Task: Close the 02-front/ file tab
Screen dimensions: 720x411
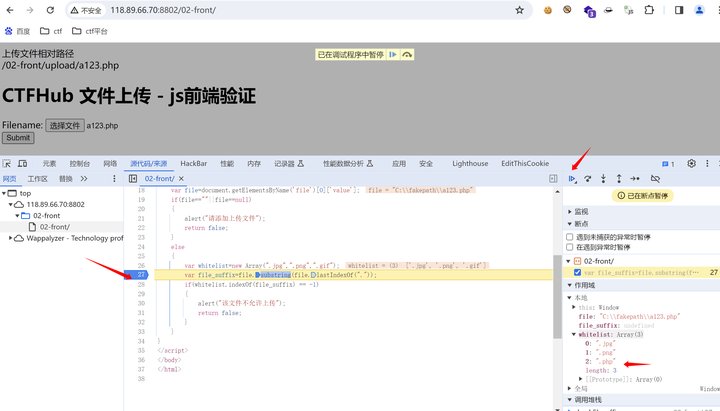Action: coord(181,179)
